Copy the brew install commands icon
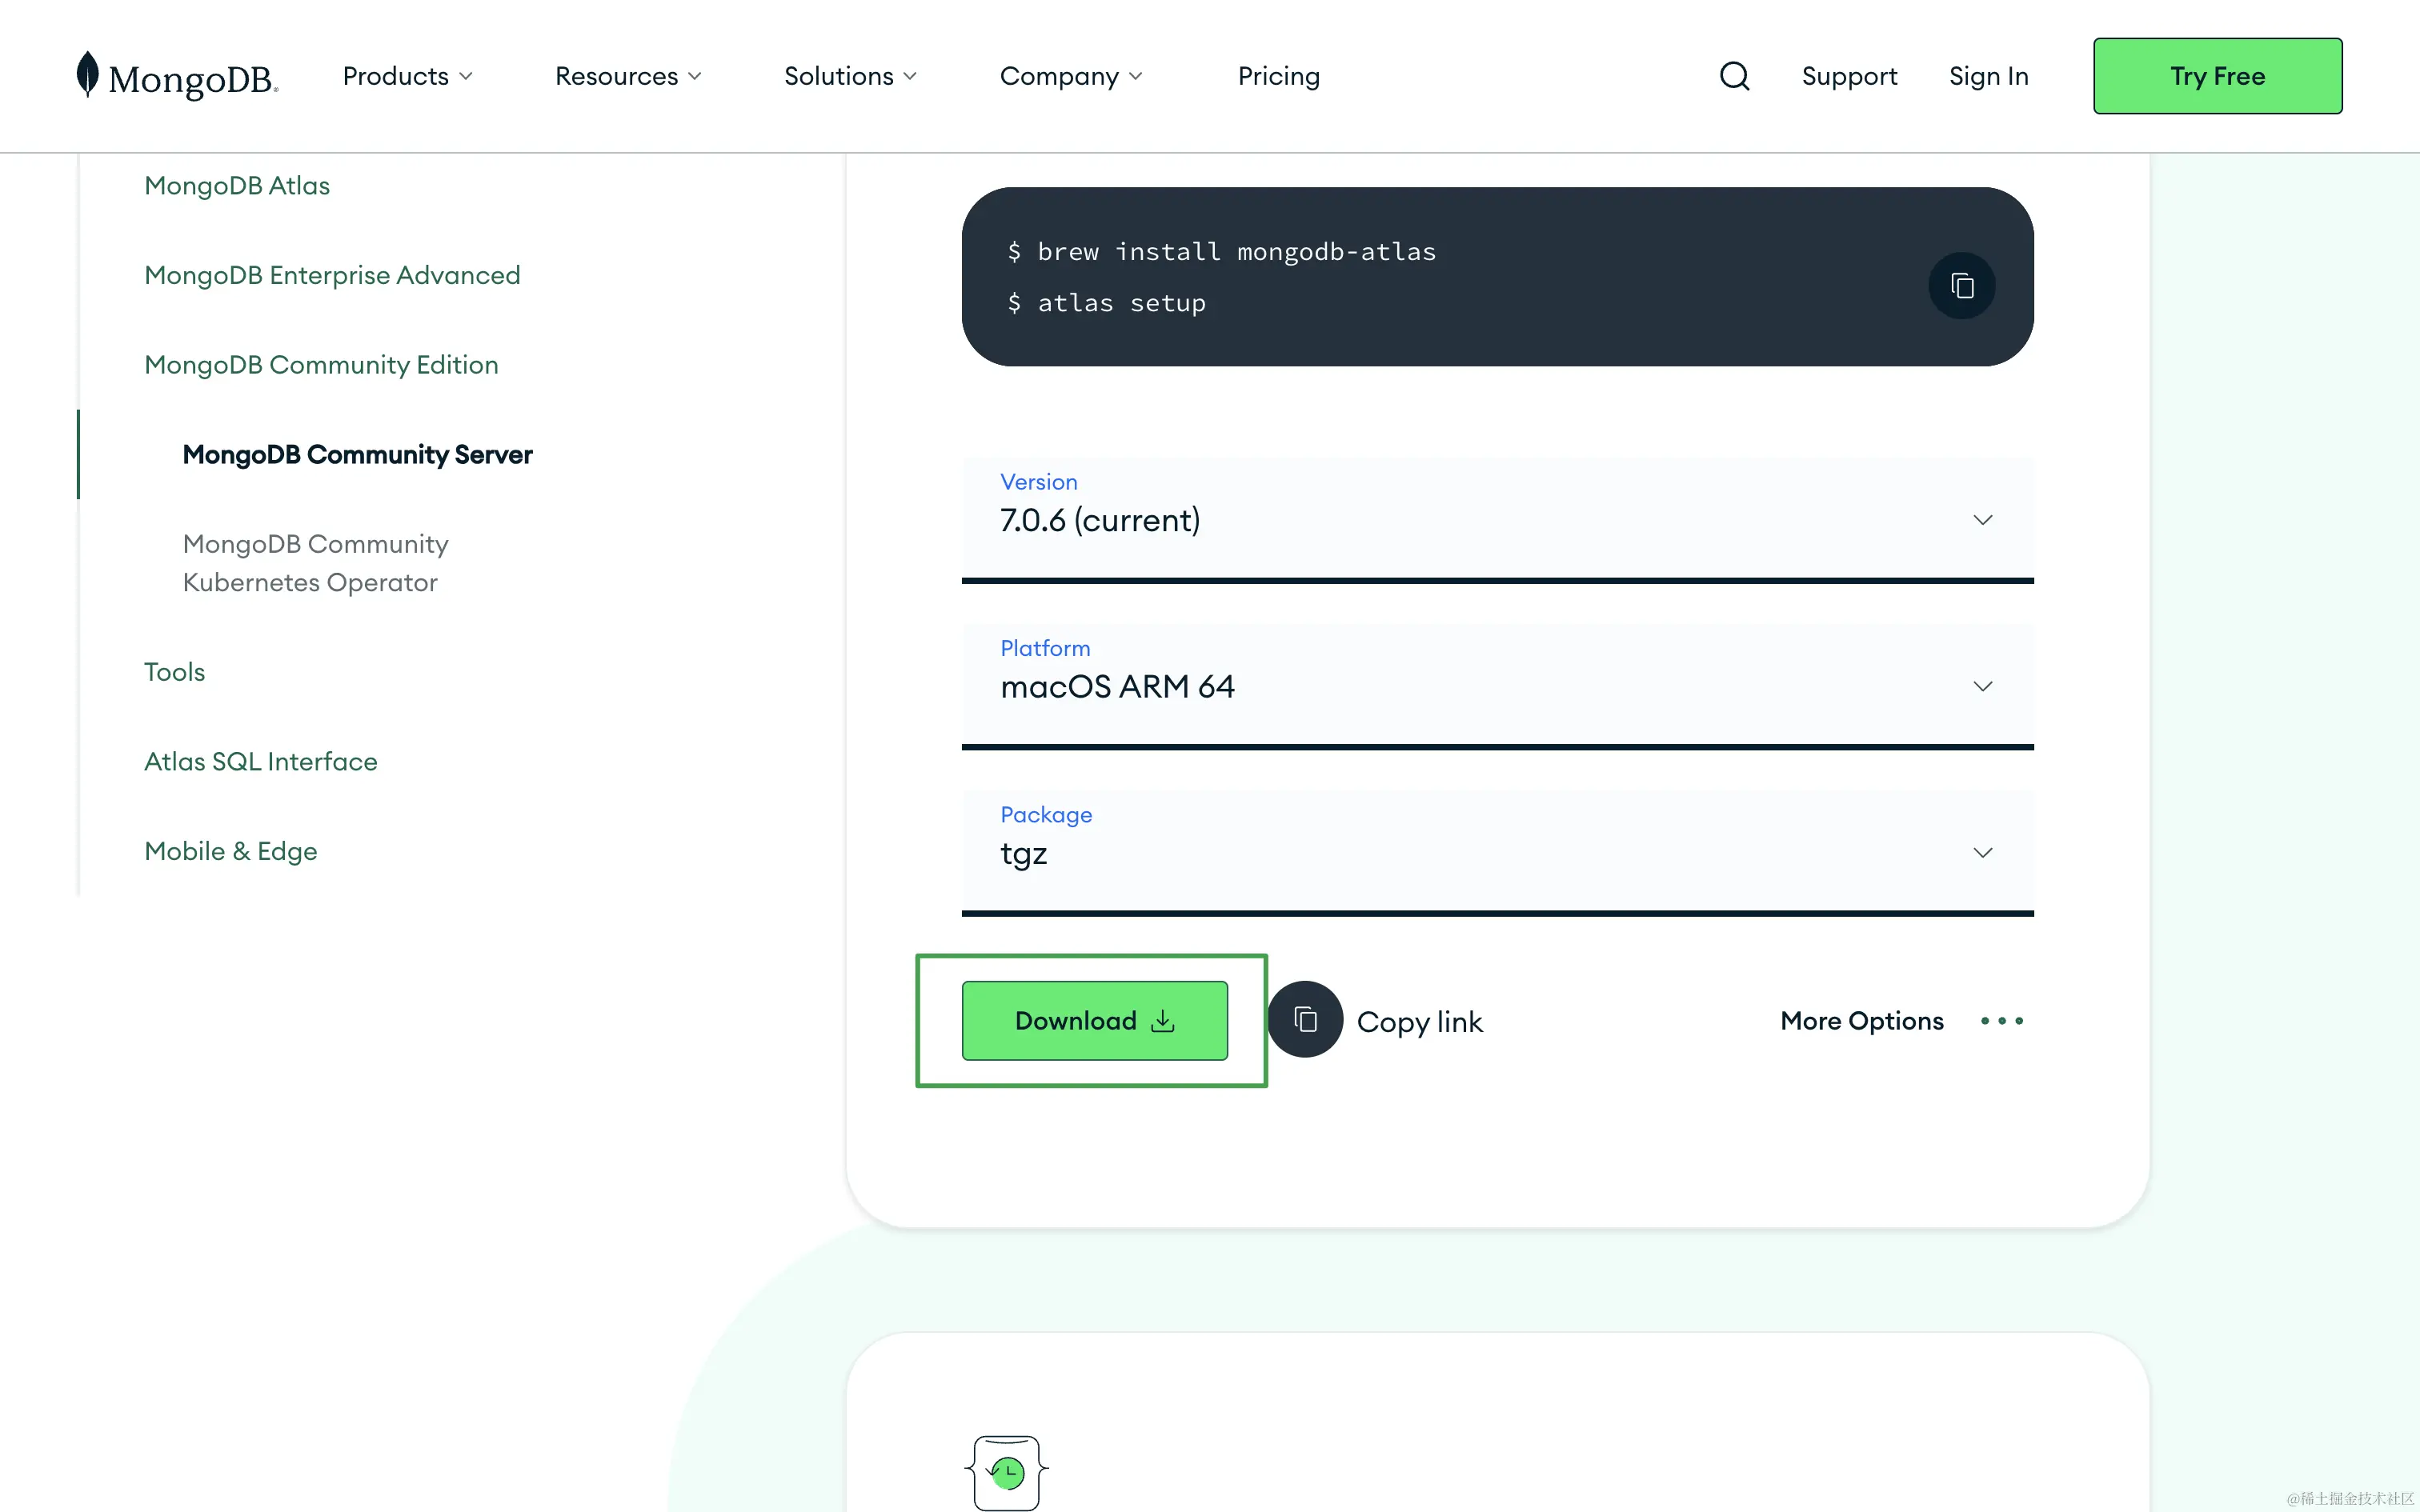 pos(1961,286)
